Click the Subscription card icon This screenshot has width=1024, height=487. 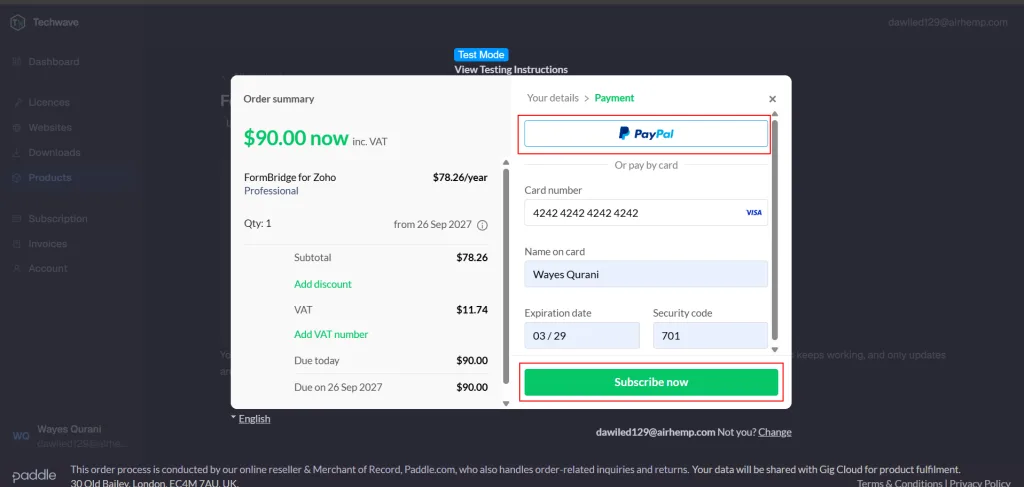point(17,219)
